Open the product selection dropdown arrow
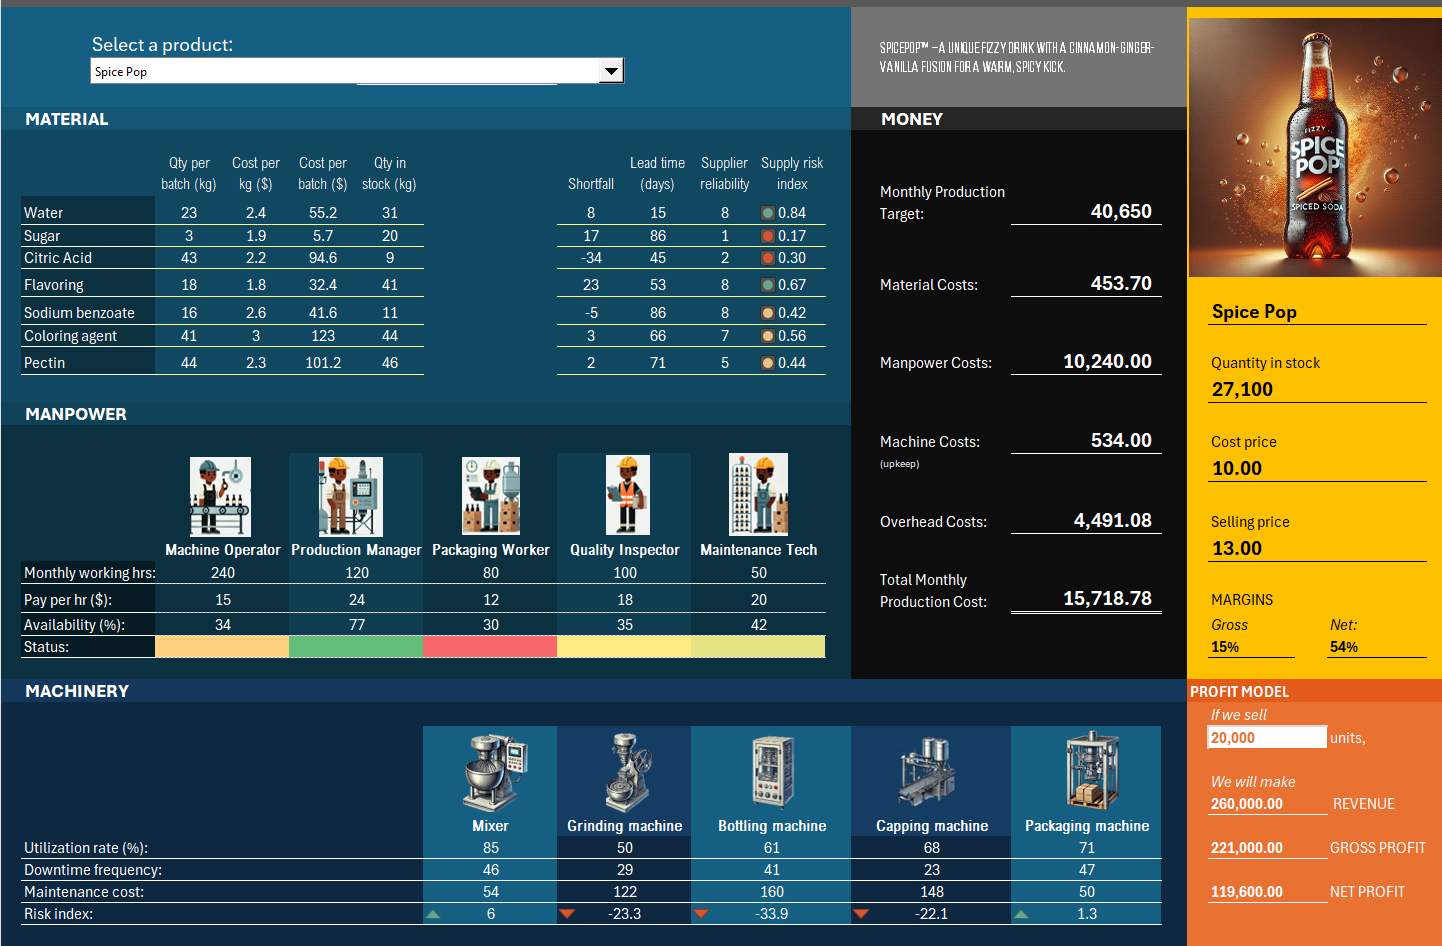This screenshot has height=946, width=1442. tap(611, 71)
